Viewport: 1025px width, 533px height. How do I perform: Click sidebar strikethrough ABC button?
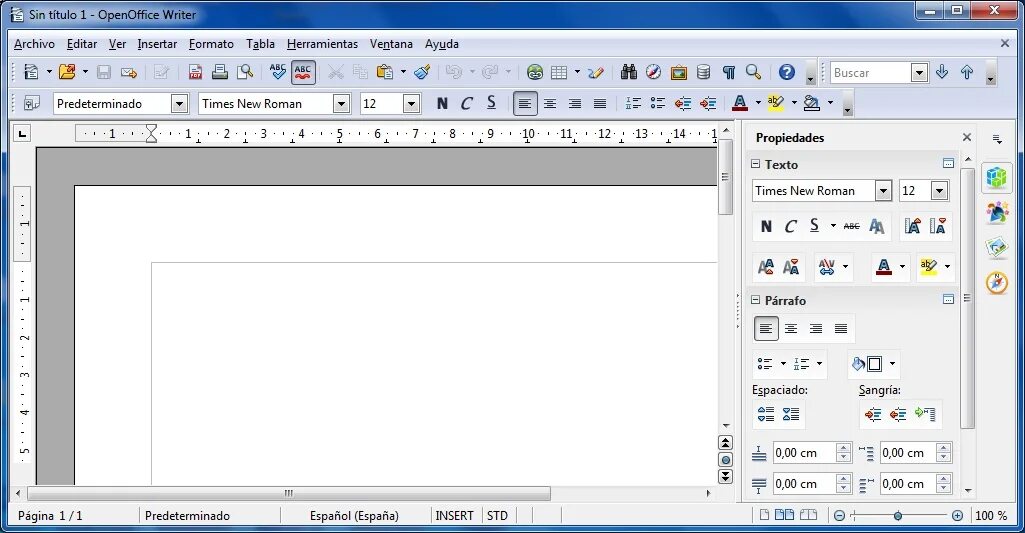[x=851, y=226]
